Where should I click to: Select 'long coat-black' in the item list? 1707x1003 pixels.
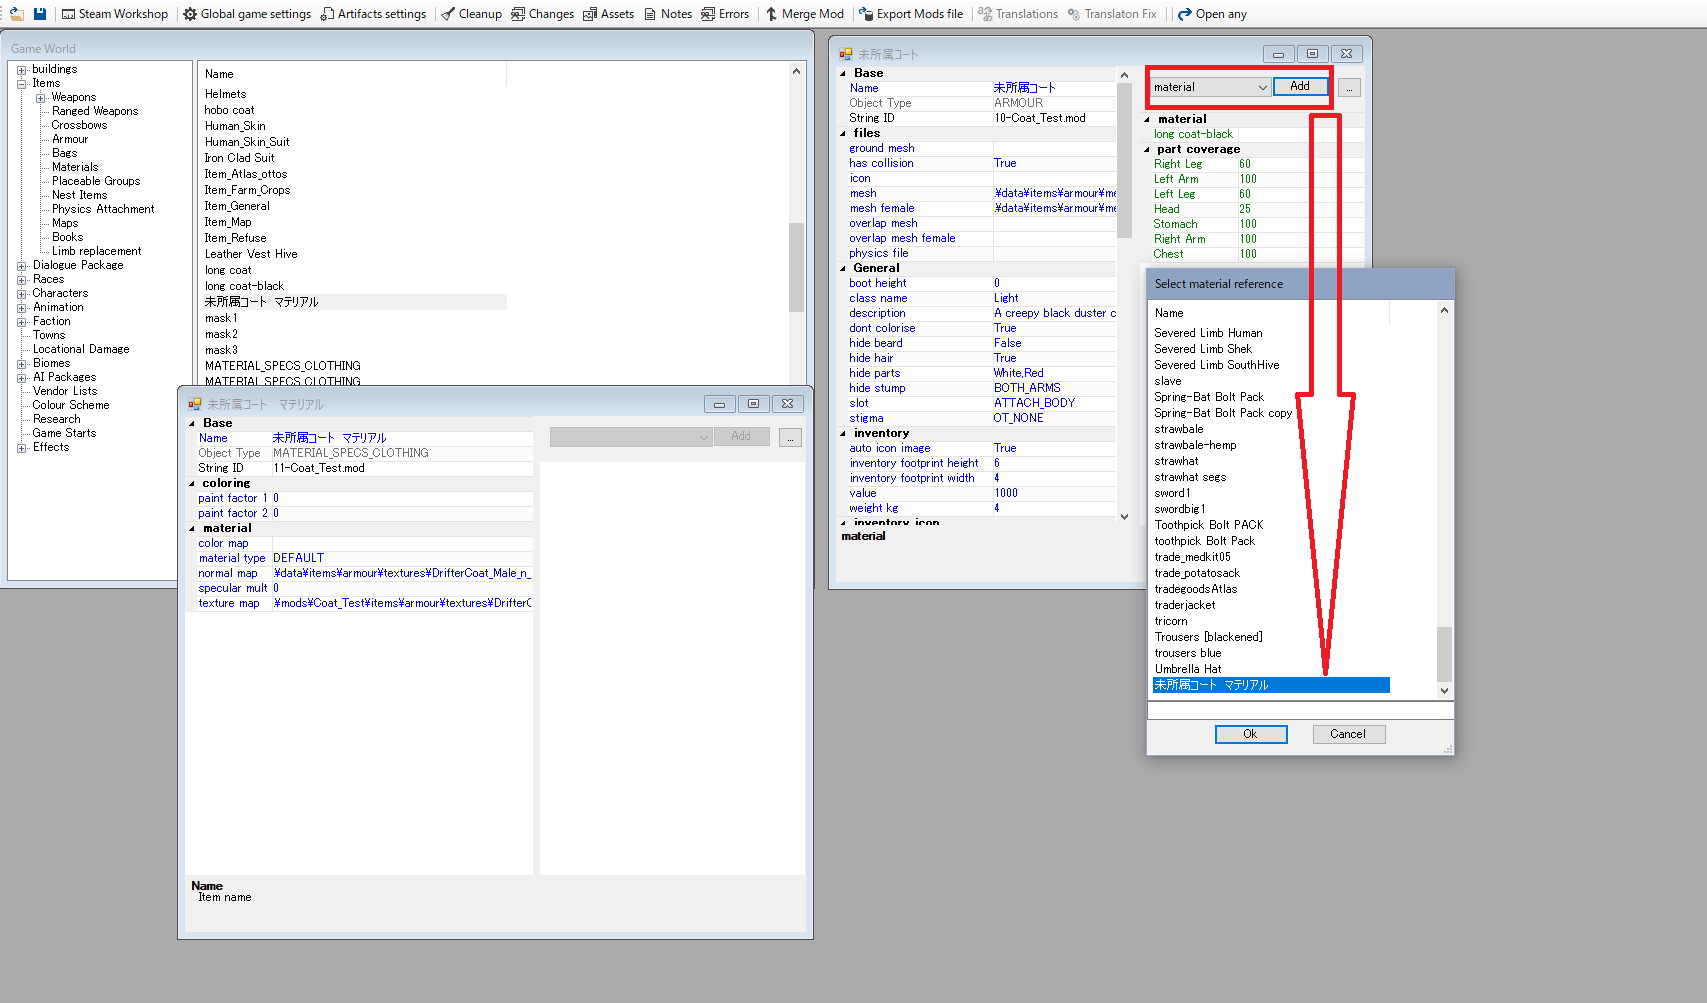click(245, 286)
